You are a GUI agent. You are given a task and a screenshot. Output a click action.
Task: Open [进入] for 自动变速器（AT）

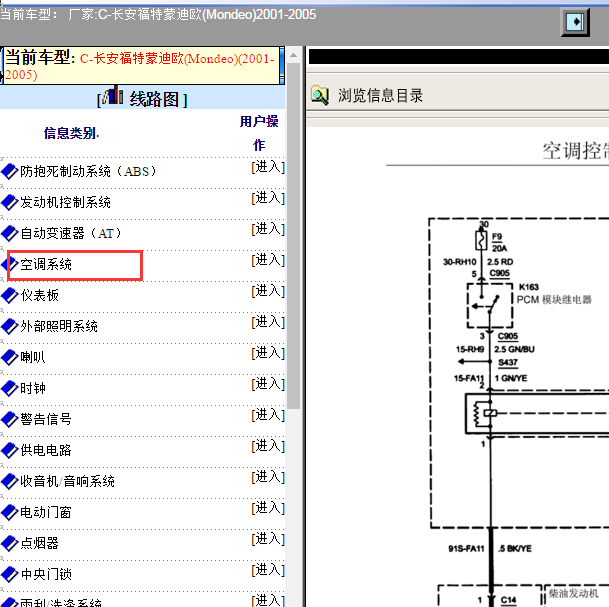point(268,229)
